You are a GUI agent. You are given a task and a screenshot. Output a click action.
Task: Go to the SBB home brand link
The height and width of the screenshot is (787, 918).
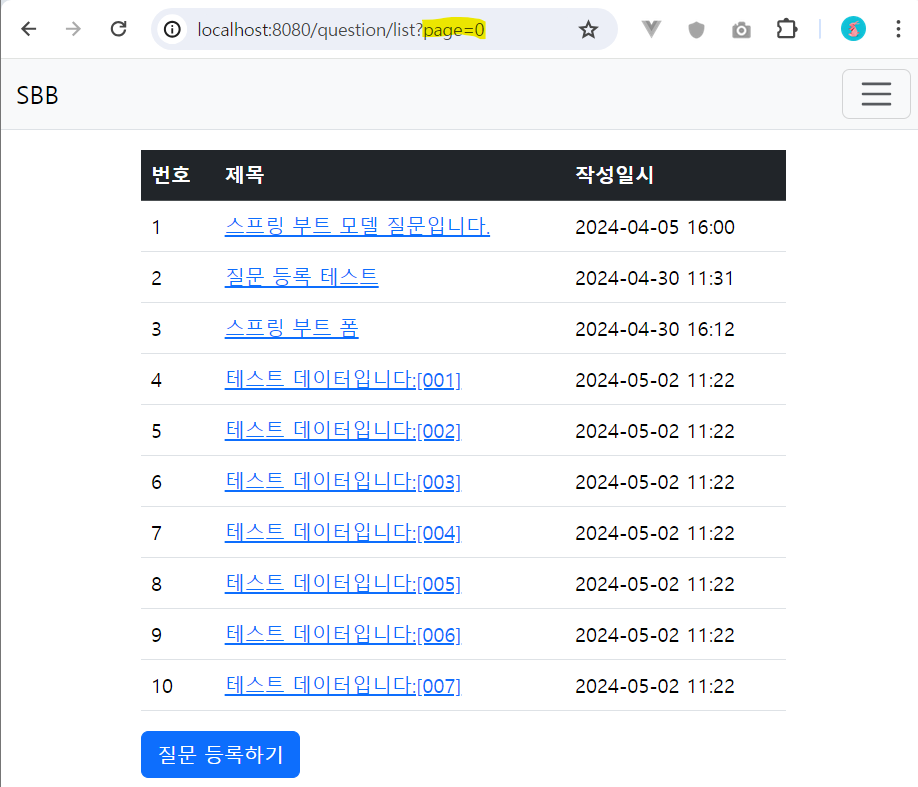[x=37, y=95]
